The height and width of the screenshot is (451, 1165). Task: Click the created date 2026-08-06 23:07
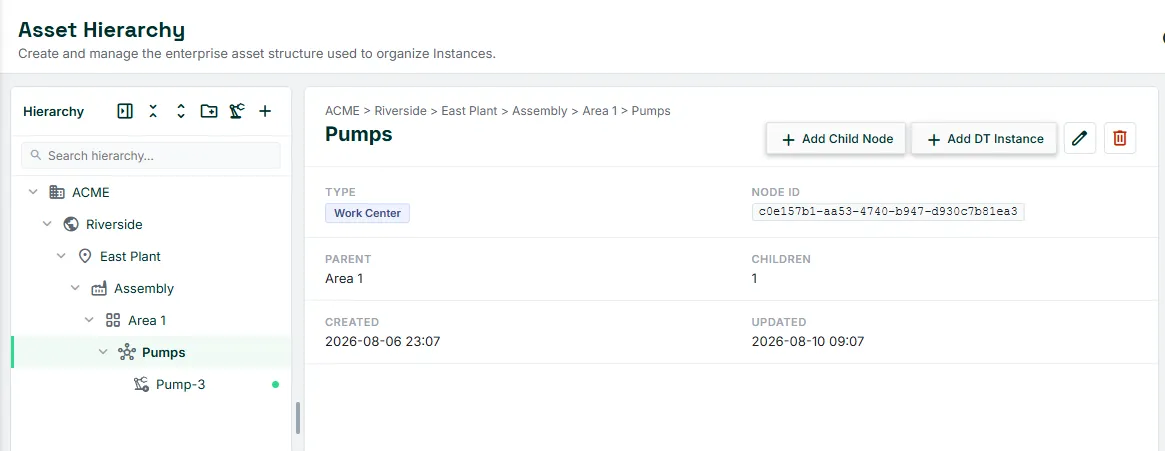(x=382, y=342)
